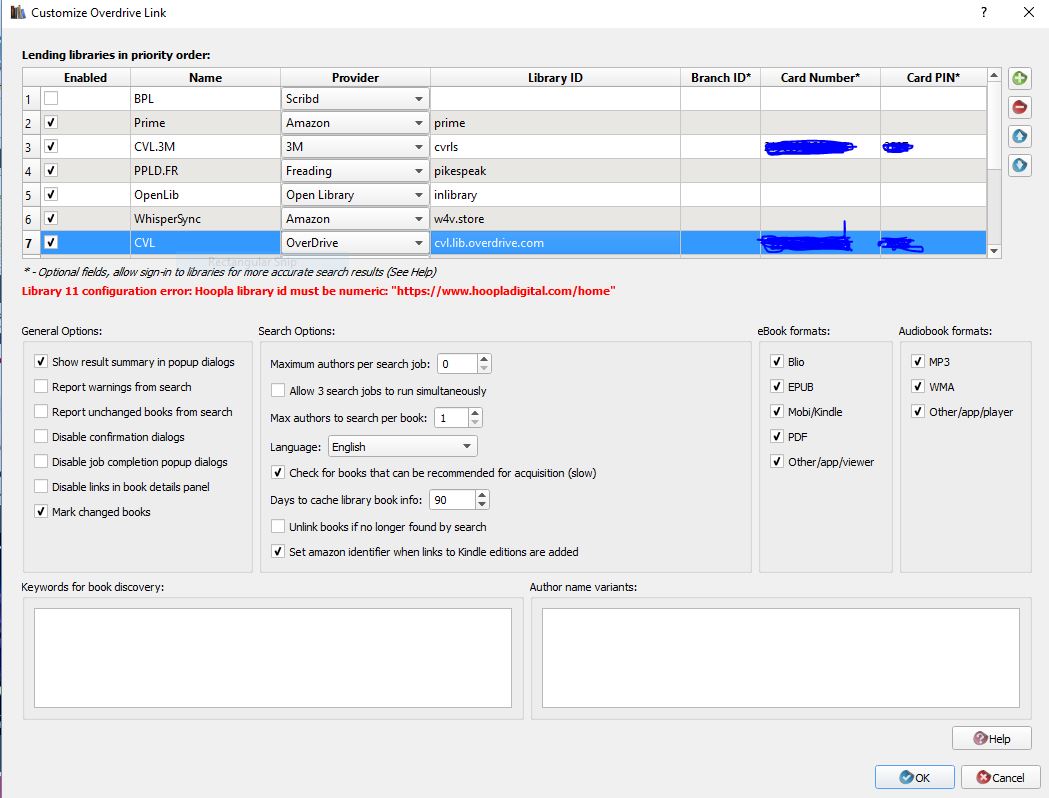This screenshot has height=798, width=1049.
Task: Click the OK button
Action: coord(915,777)
